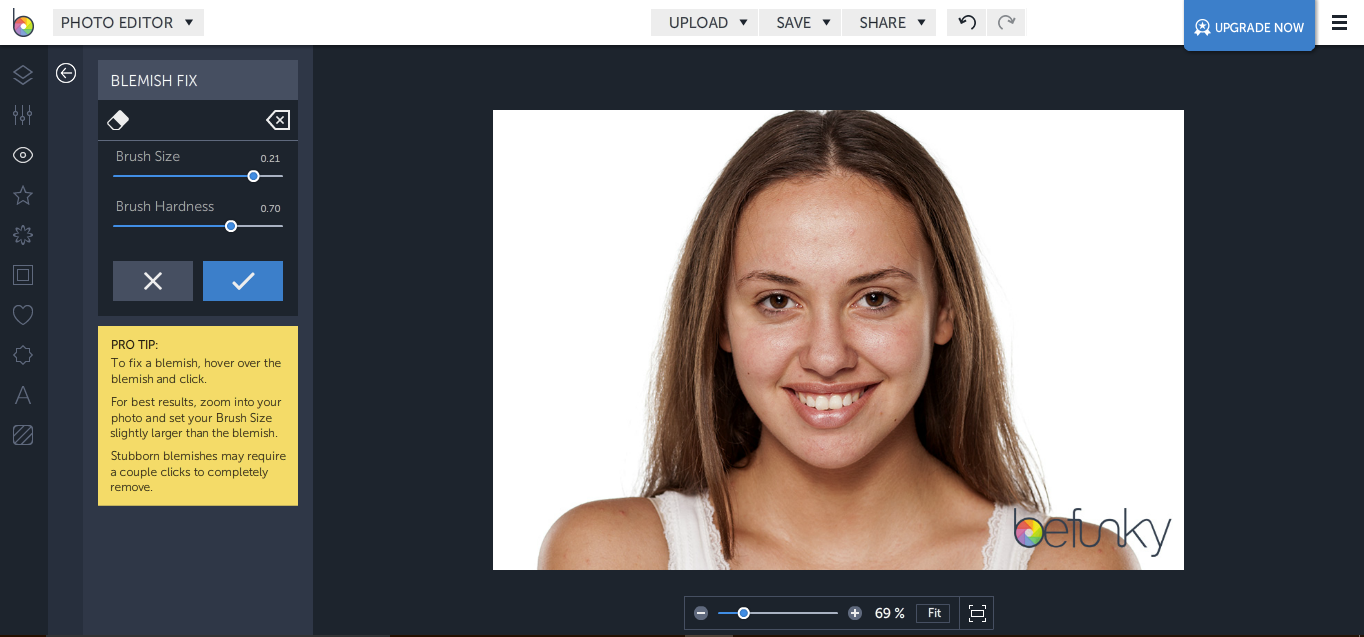
Task: Select the eraser tool in Blemish Fix
Action: click(x=118, y=120)
